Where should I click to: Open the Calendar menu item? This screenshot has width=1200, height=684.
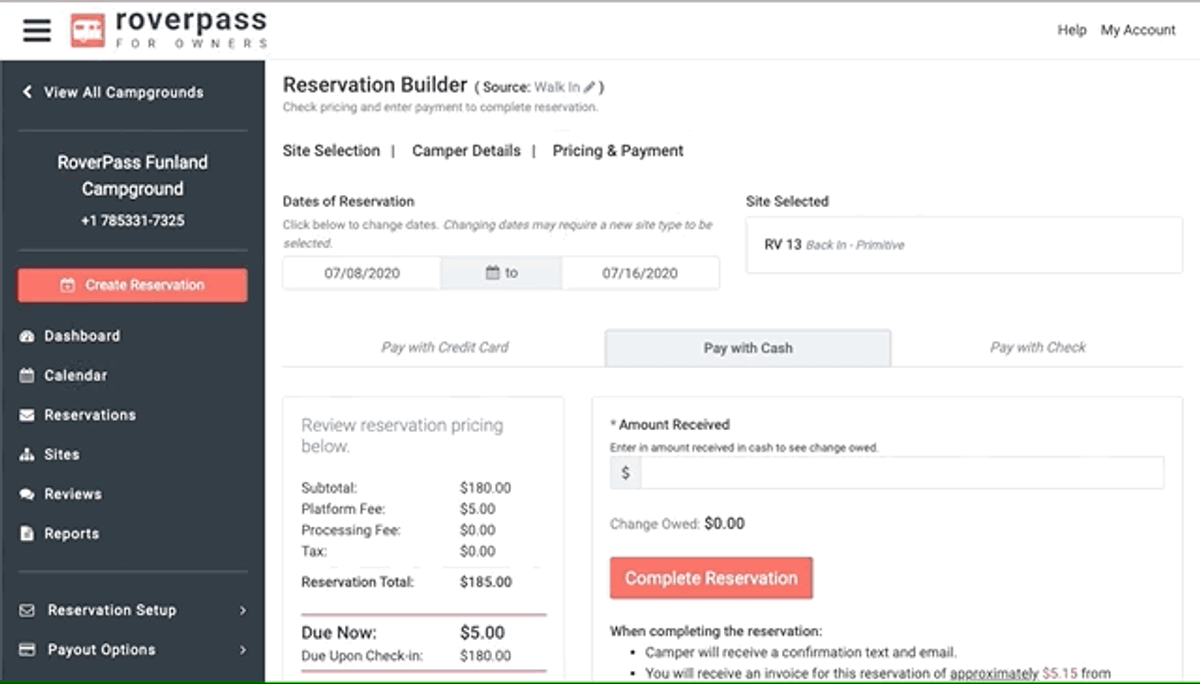pos(76,375)
